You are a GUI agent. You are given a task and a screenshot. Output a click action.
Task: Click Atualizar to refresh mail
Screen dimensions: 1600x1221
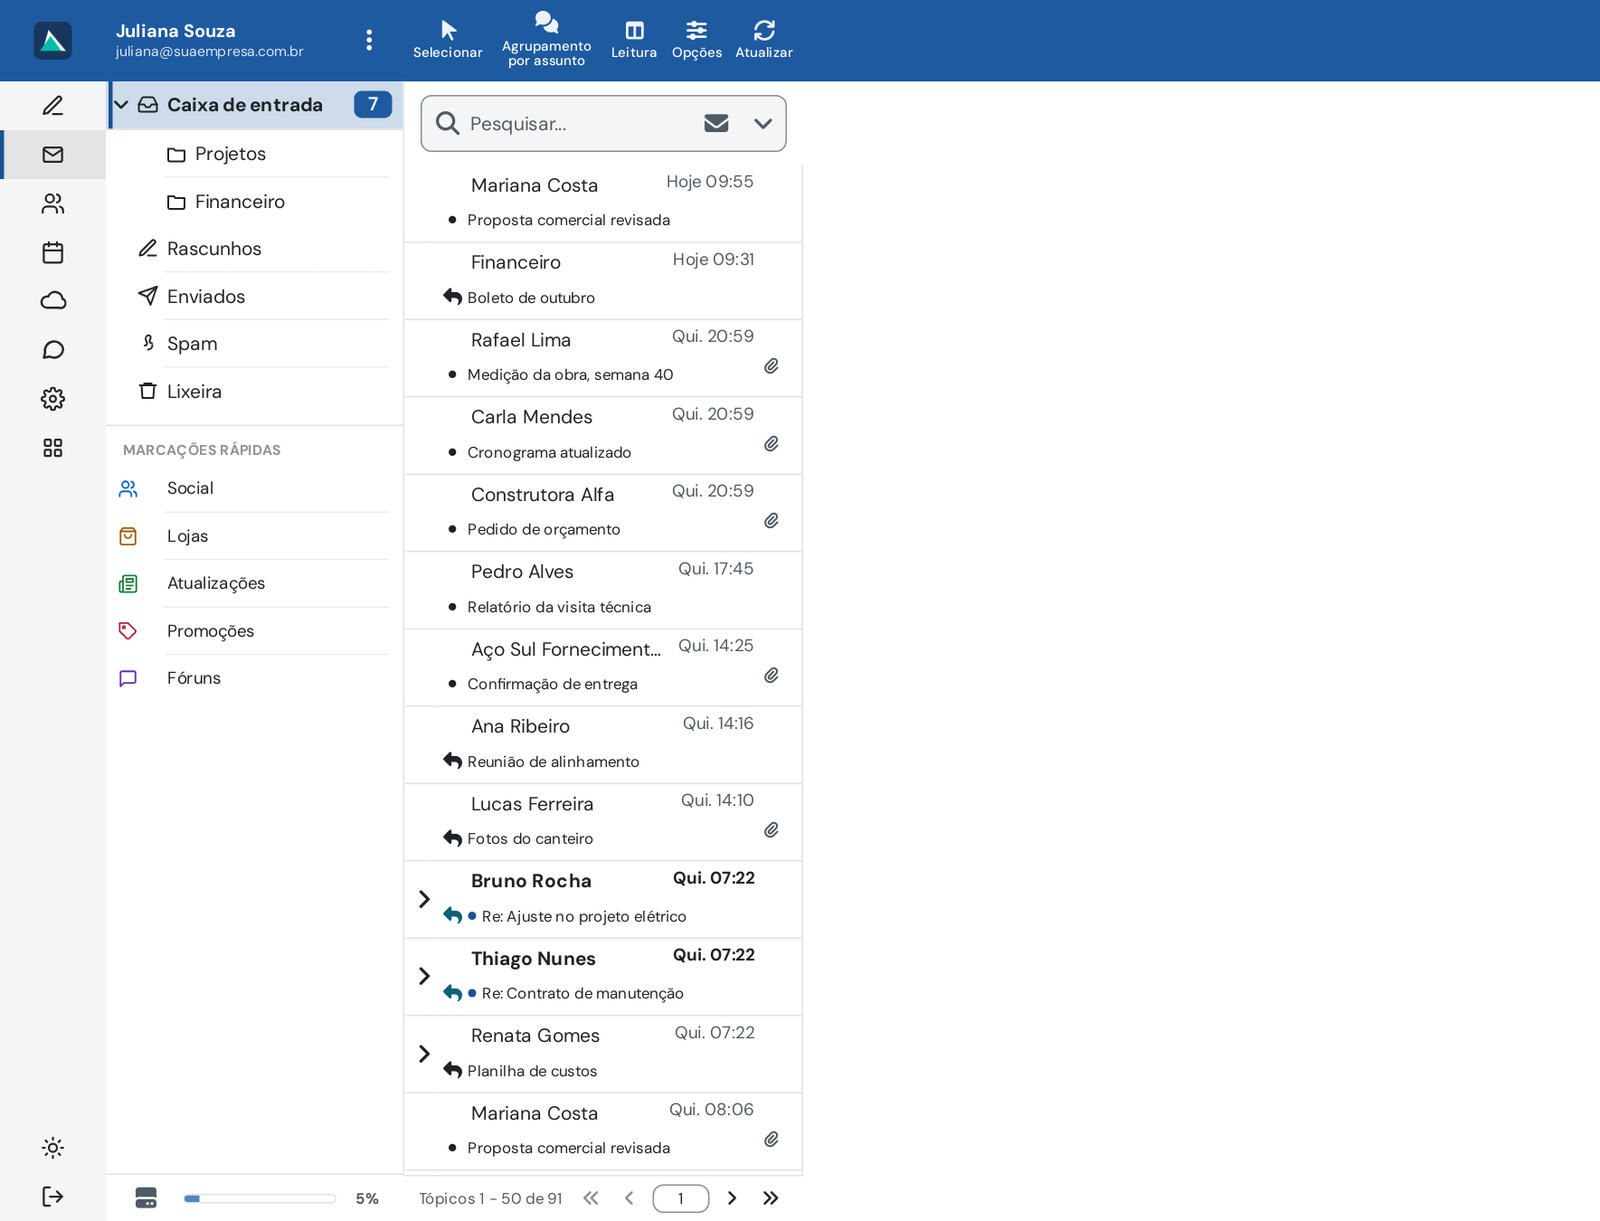coord(764,40)
